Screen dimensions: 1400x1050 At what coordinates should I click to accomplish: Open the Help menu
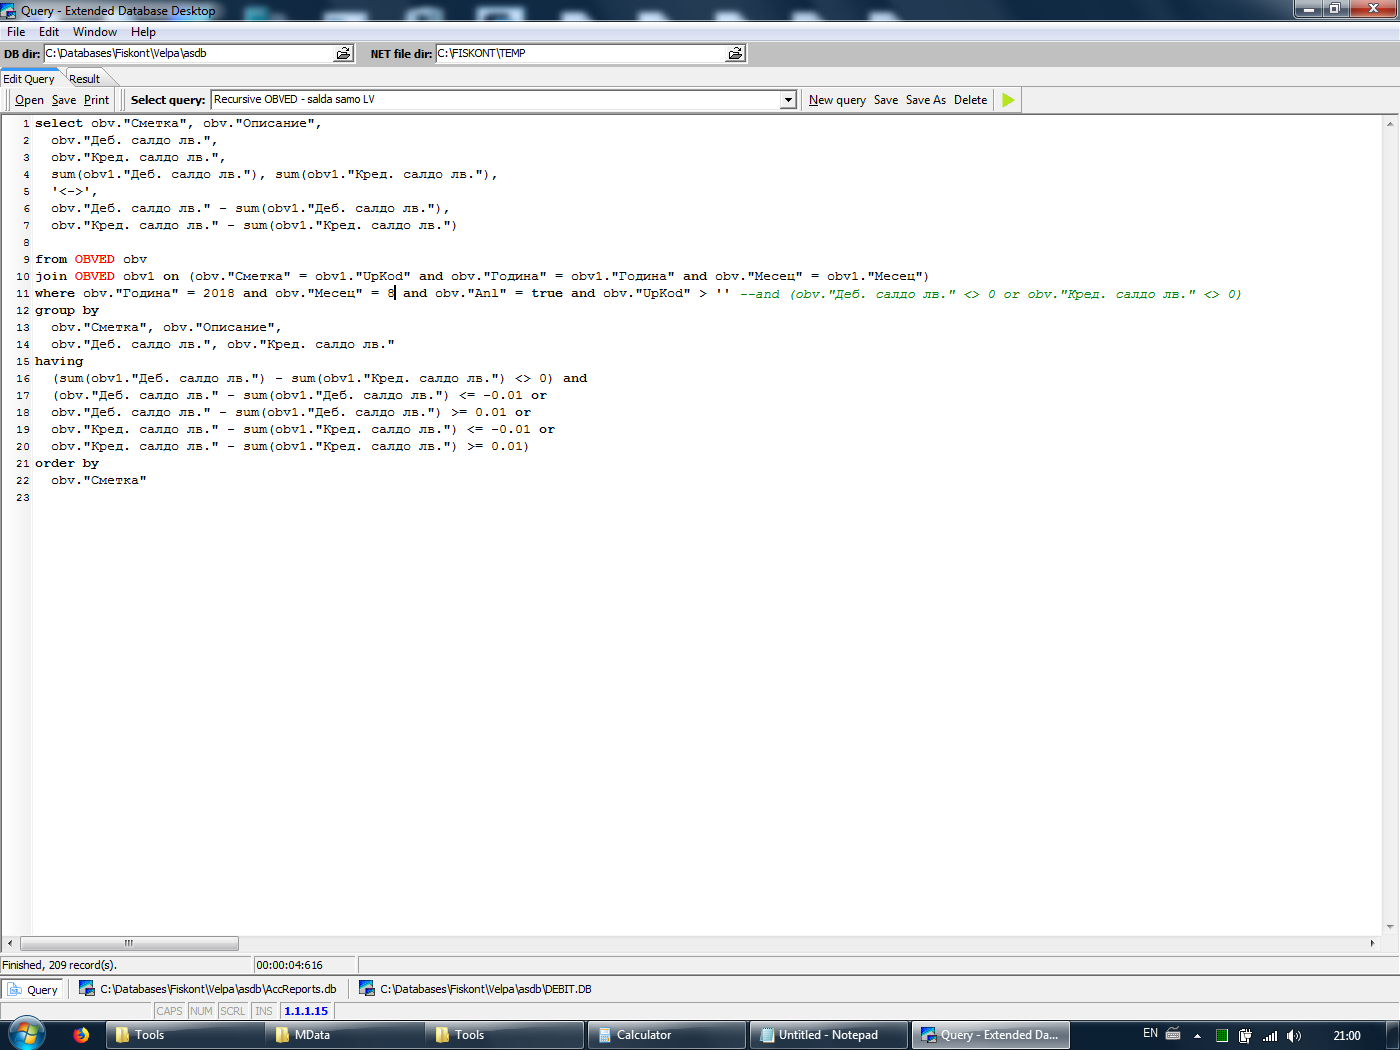click(143, 32)
